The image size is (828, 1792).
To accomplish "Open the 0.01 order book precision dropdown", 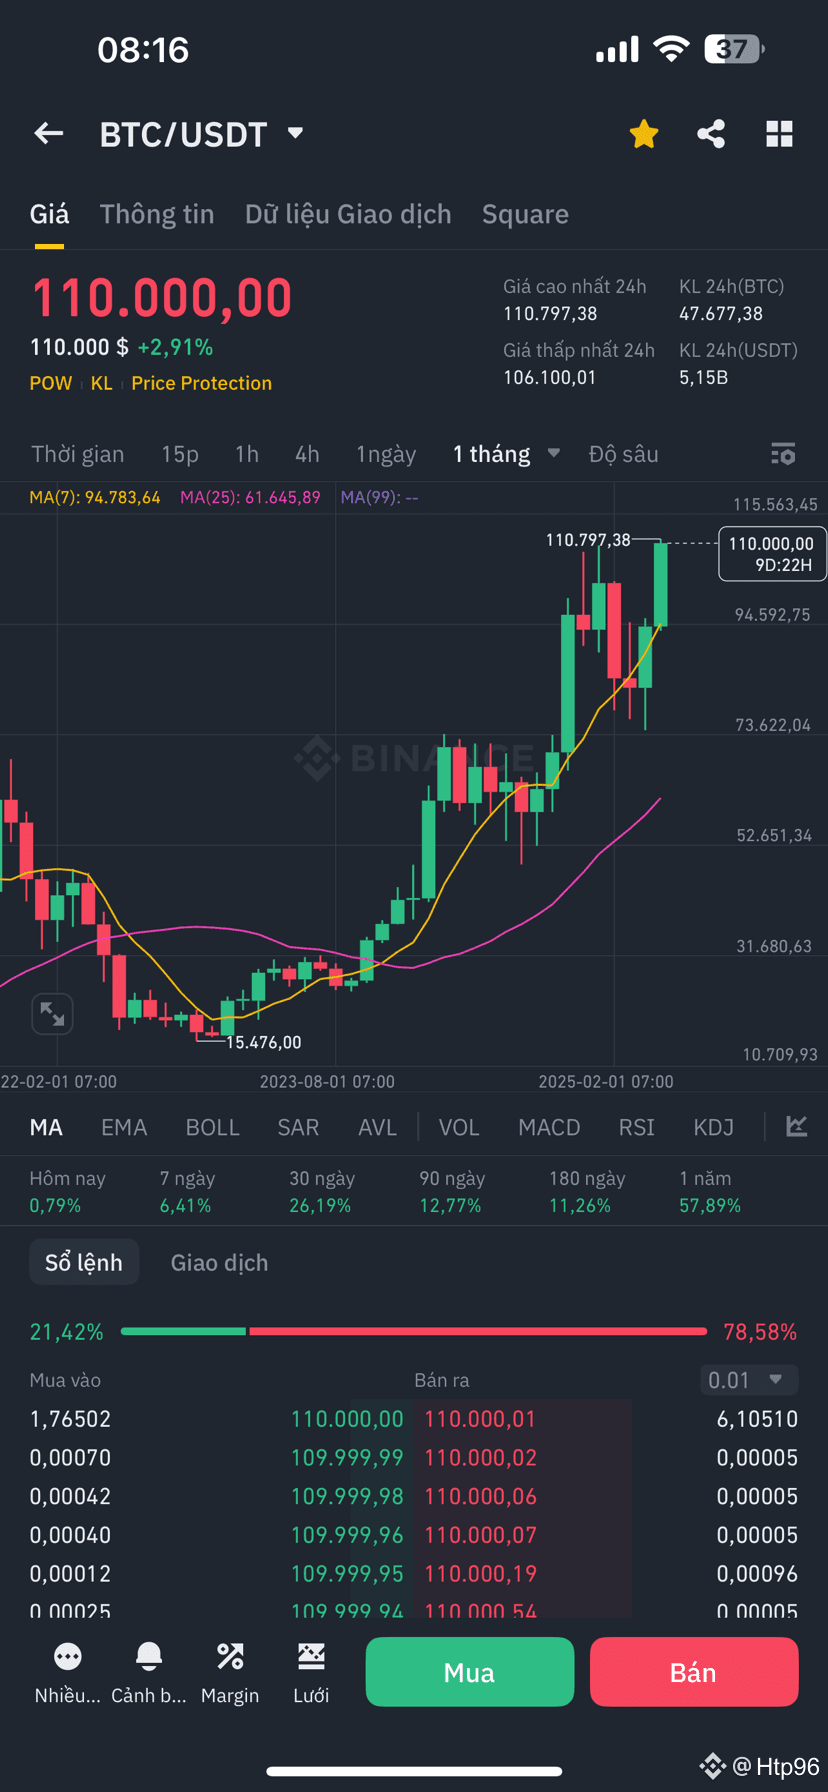I will (748, 1379).
